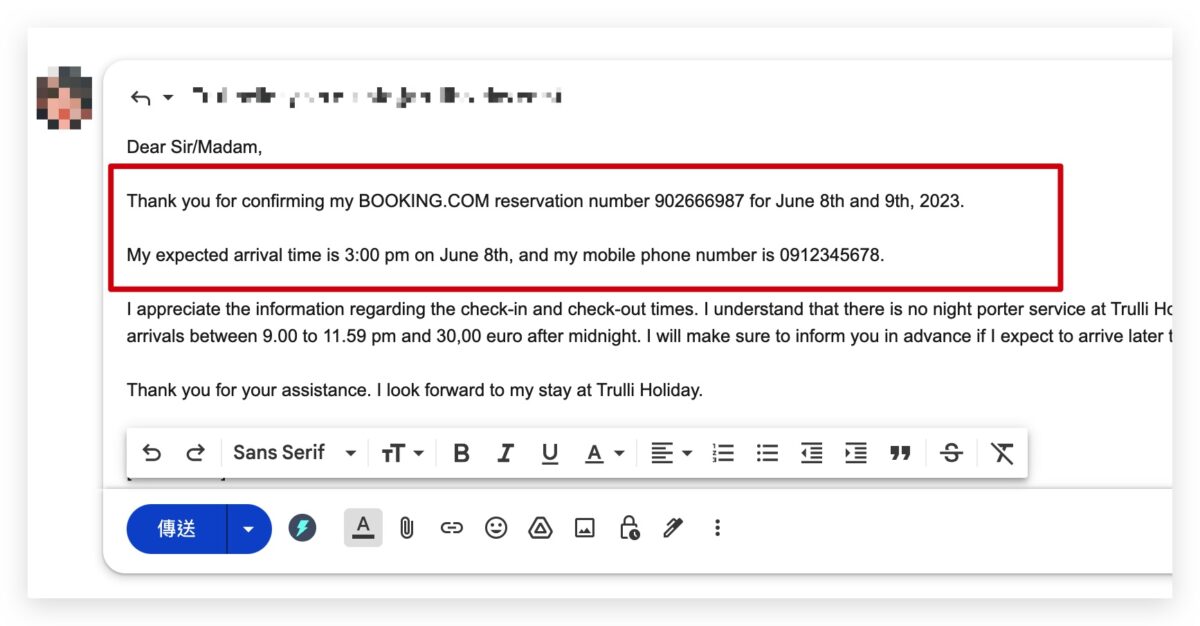The height and width of the screenshot is (626, 1200).
Task: Click the line containing reservation number 902666987
Action: [546, 201]
